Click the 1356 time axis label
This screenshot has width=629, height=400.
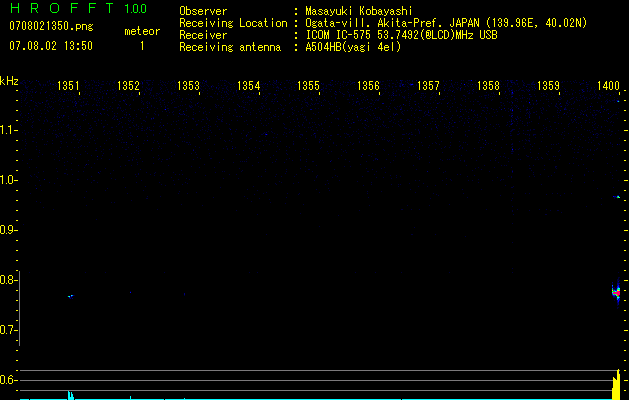(368, 86)
